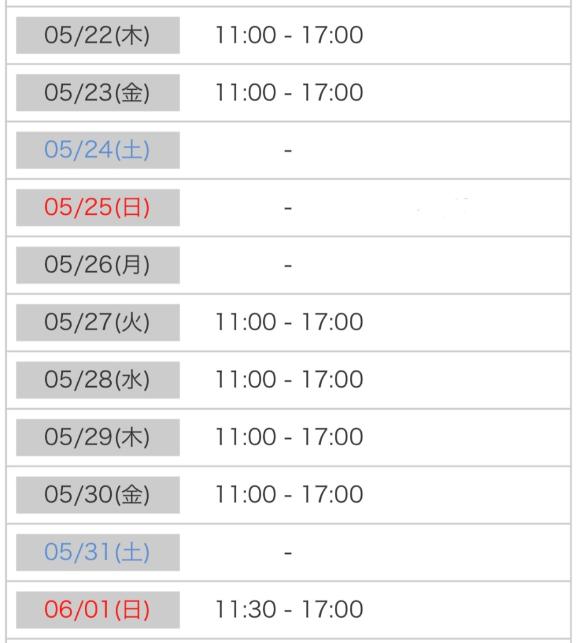The height and width of the screenshot is (643, 576).
Task: Click the hours entry beside 05/29(木)
Action: pos(289,437)
